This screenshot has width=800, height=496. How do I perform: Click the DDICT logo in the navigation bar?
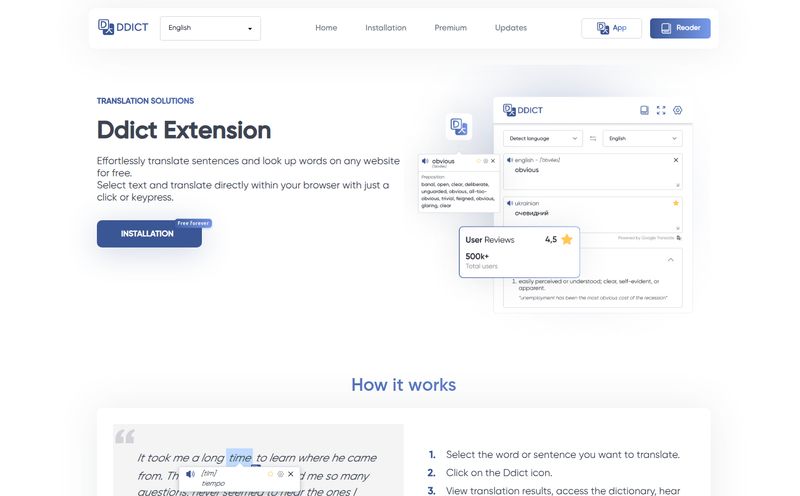coord(123,27)
